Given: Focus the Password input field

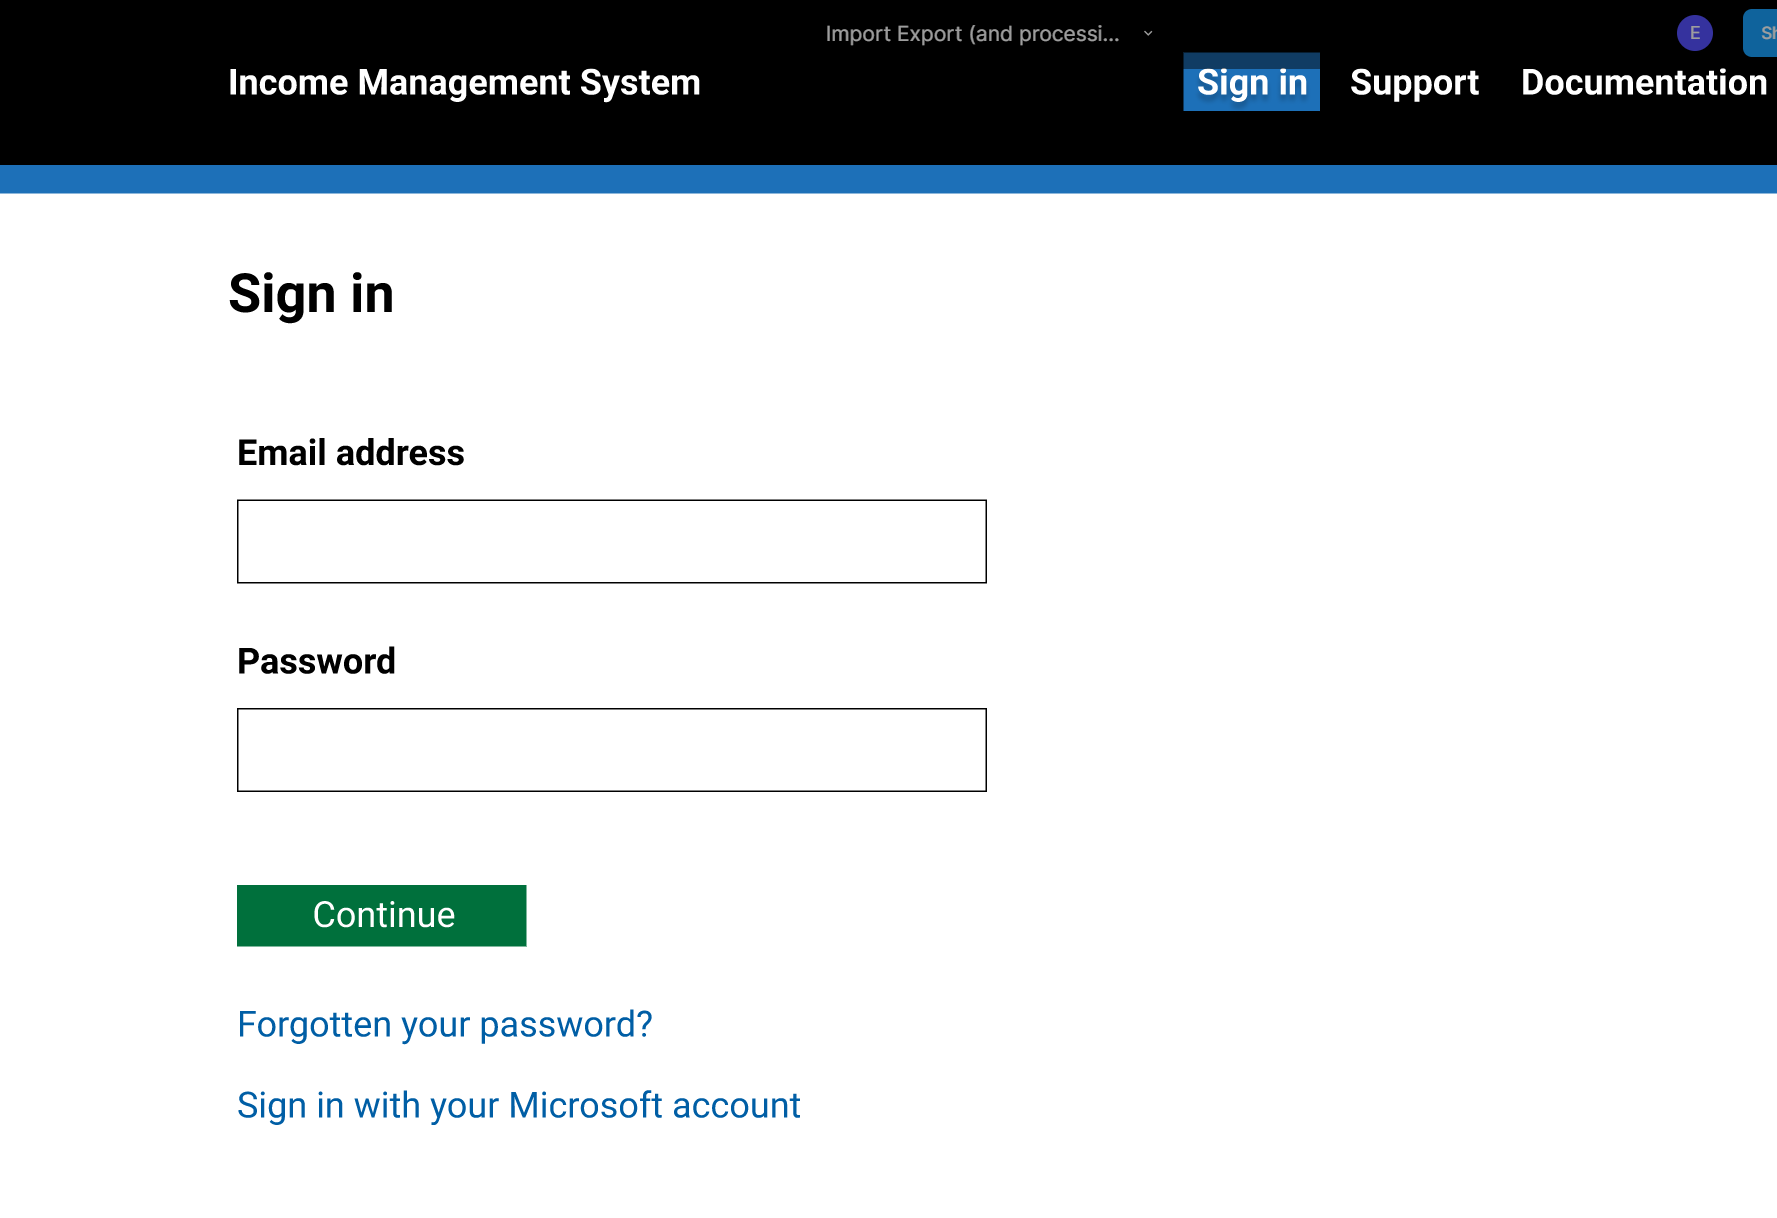Looking at the screenshot, I should pos(611,750).
